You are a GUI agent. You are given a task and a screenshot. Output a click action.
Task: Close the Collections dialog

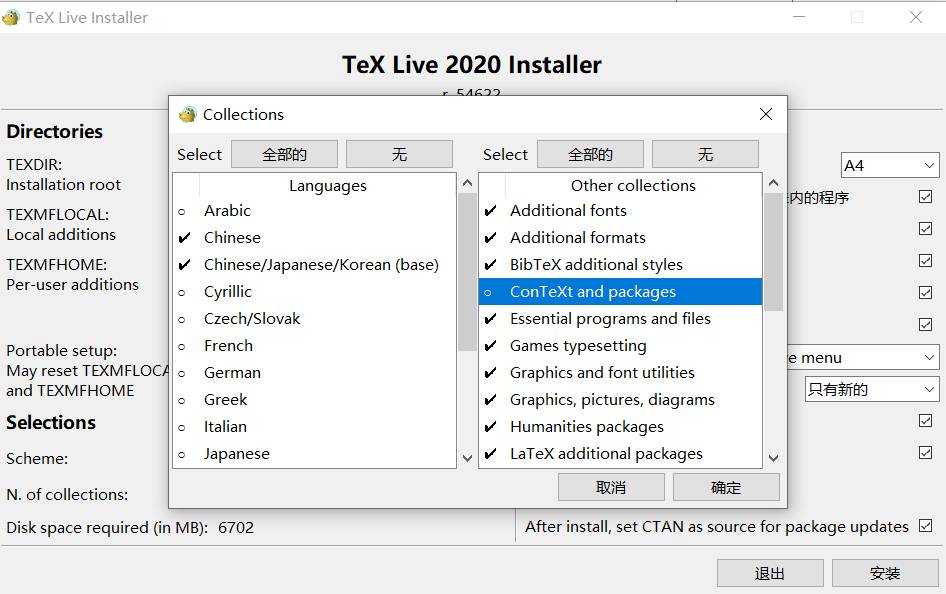click(766, 114)
